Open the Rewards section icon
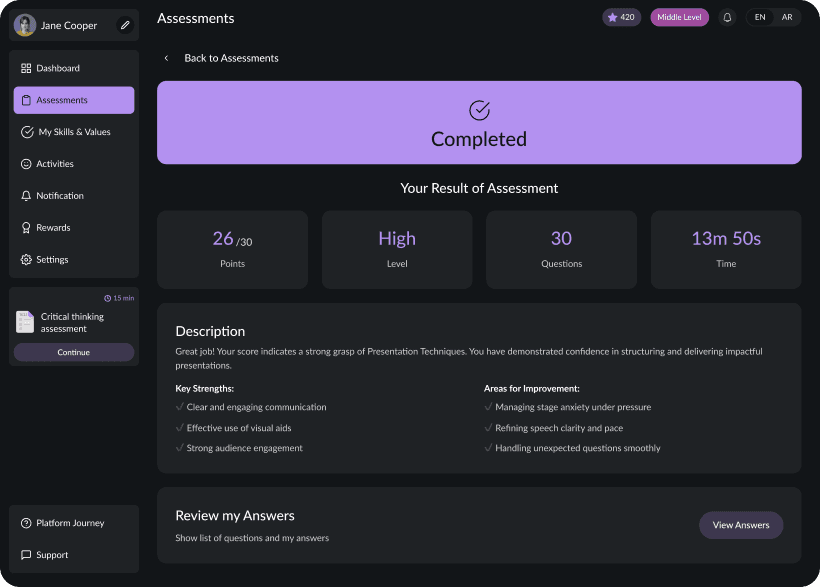The image size is (820, 587). [x=25, y=228]
